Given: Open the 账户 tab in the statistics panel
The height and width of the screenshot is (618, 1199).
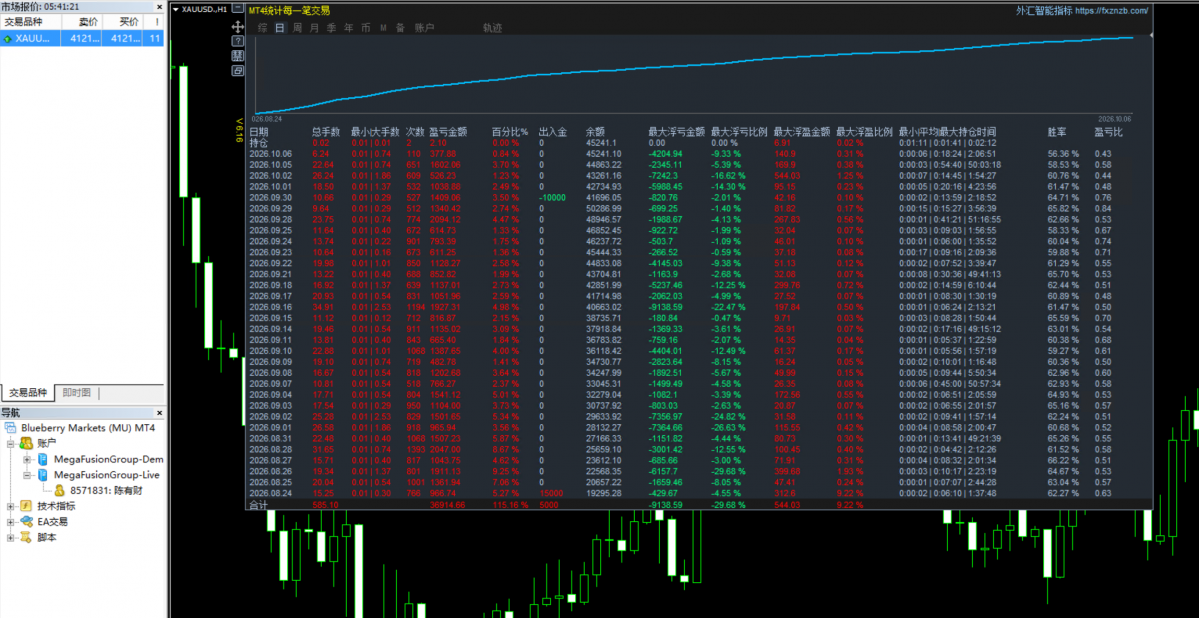Looking at the screenshot, I should click(x=424, y=28).
